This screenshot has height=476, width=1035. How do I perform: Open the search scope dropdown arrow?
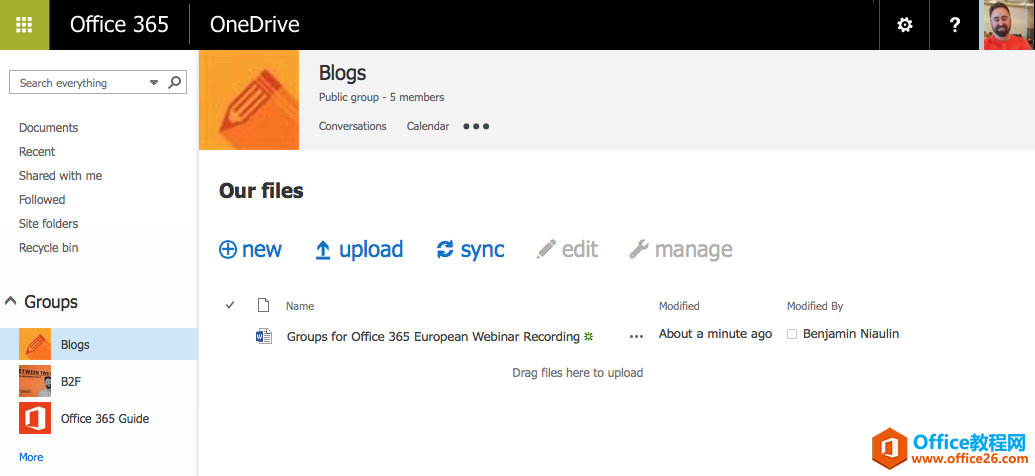(x=154, y=83)
